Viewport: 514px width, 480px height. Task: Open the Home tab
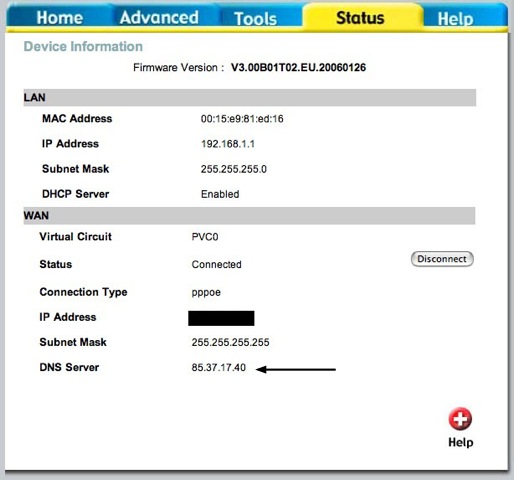click(x=60, y=18)
